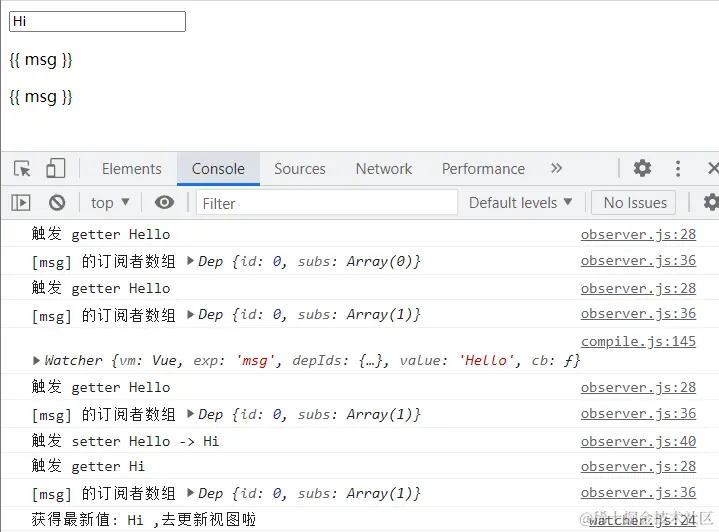Open the Sources tab
The height and width of the screenshot is (532, 719).
[x=300, y=169]
